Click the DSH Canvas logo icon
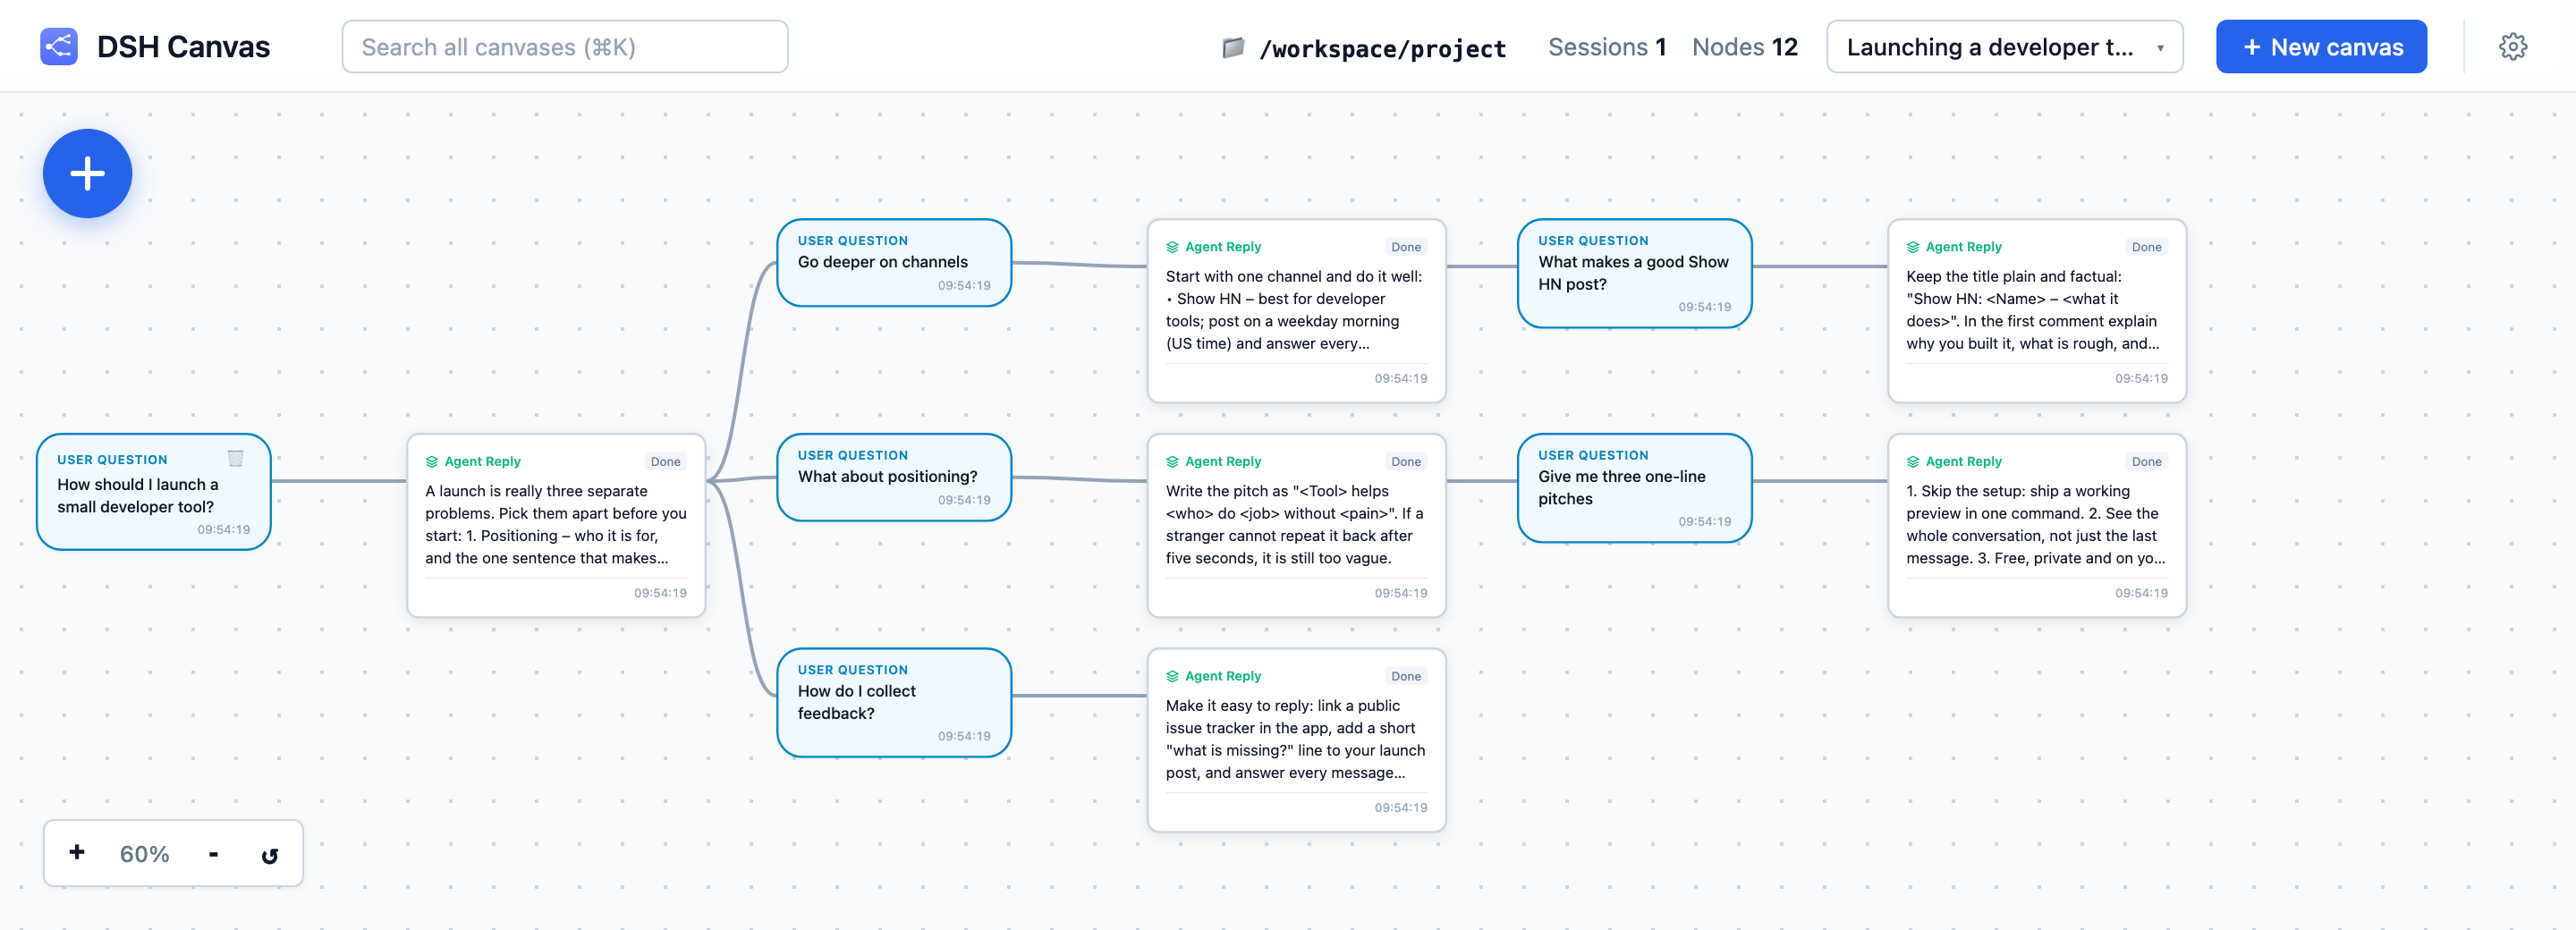This screenshot has height=930, width=2576. click(59, 46)
